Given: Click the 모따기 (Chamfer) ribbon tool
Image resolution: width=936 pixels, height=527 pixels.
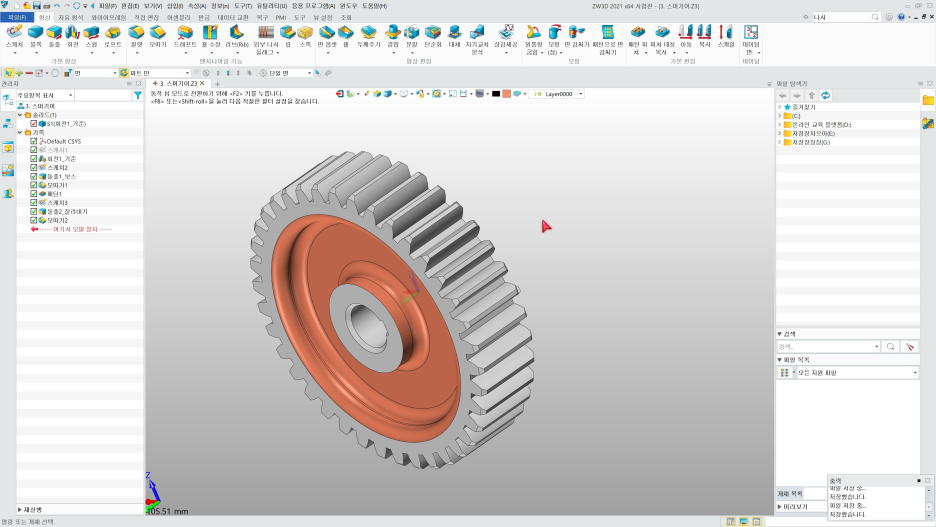Looking at the screenshot, I should point(158,36).
